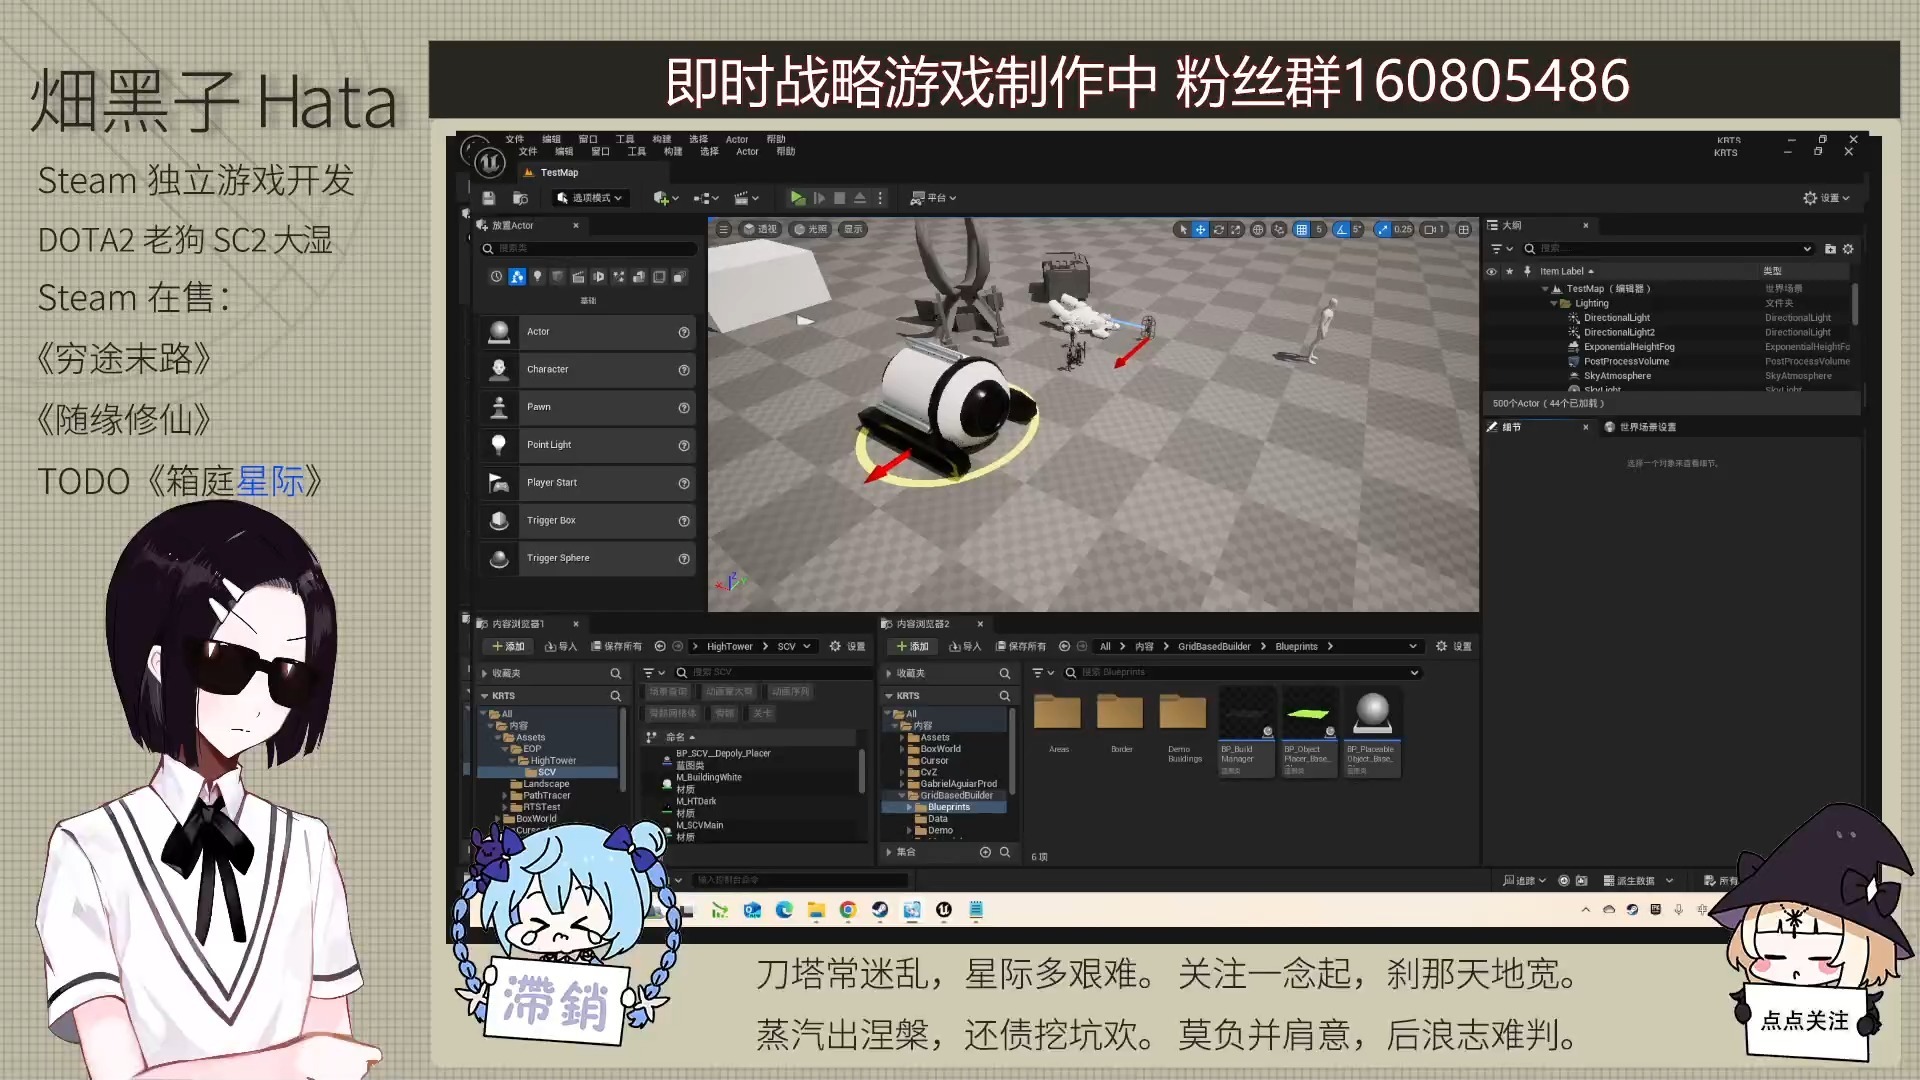Click Add button in Content Browser 1
Screen dimensions: 1920x1080
(x=509, y=647)
